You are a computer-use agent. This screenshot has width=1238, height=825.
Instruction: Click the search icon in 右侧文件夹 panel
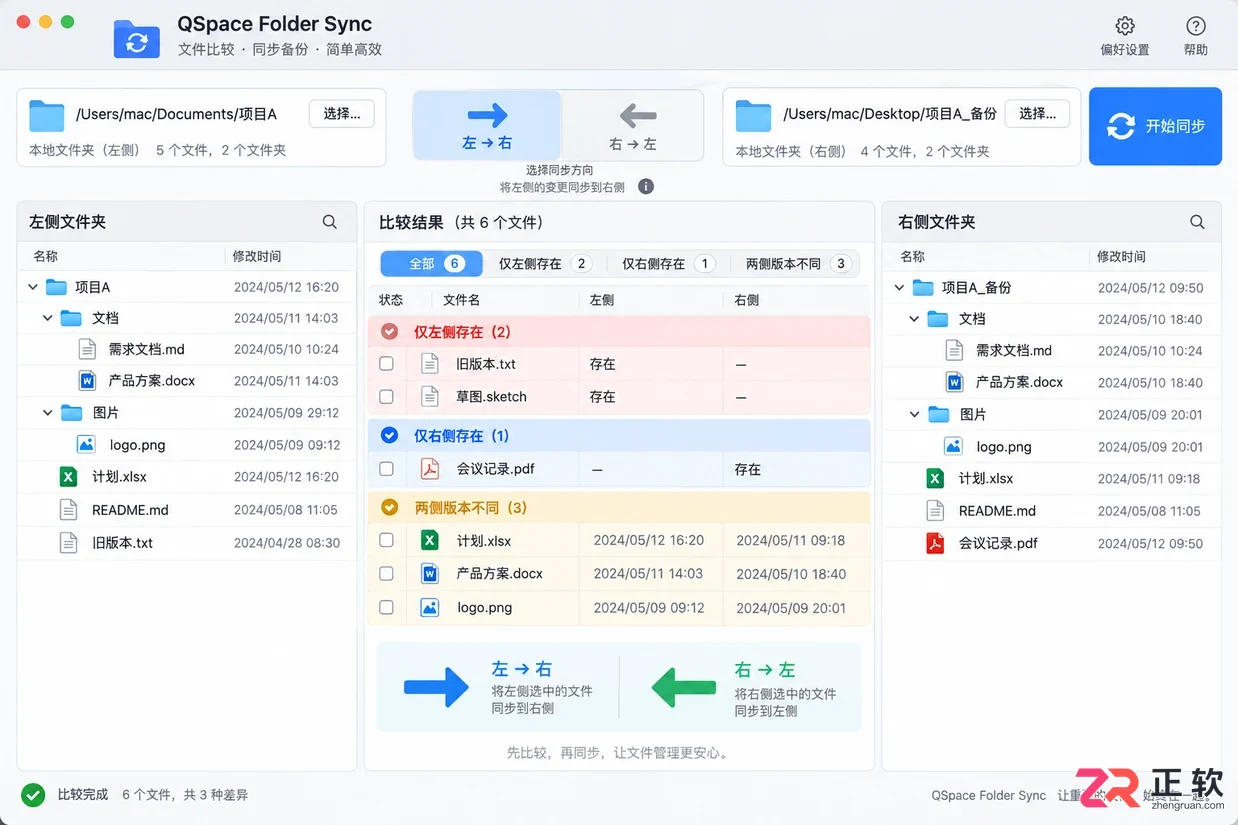pos(1197,222)
